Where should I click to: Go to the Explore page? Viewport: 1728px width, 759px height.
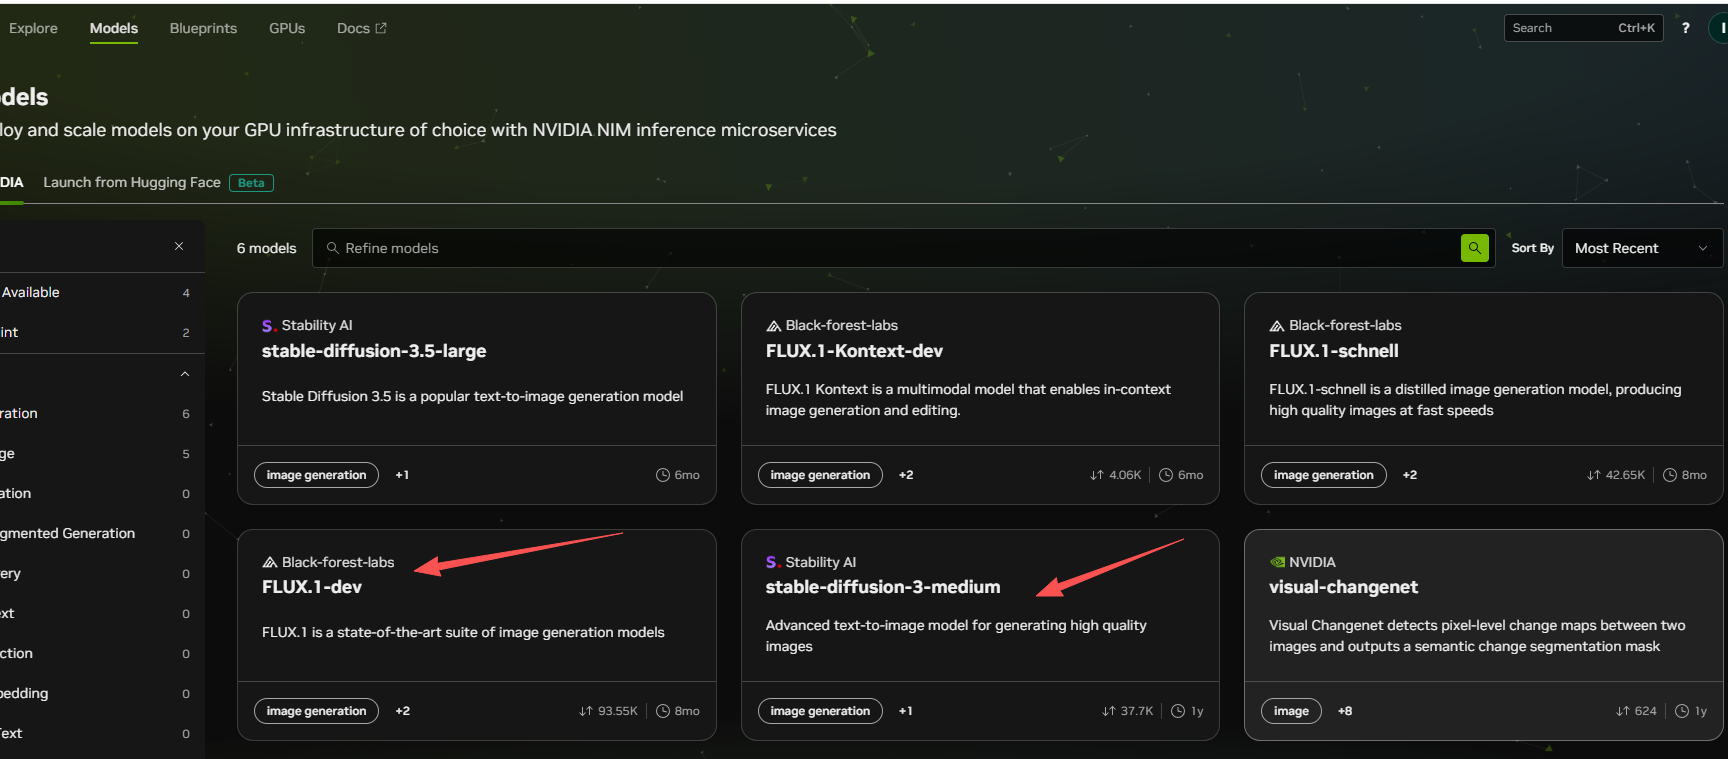click(33, 28)
